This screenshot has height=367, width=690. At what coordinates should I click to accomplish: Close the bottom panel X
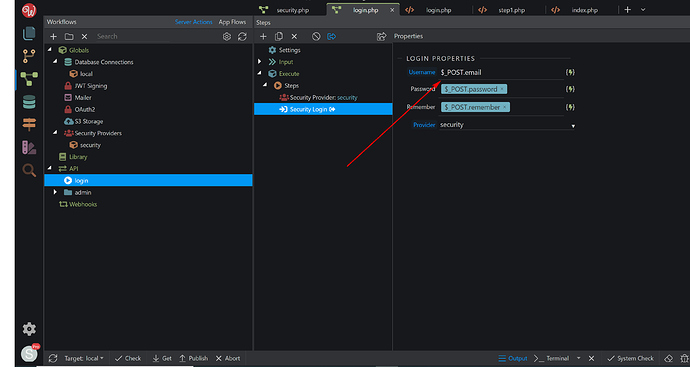point(591,358)
